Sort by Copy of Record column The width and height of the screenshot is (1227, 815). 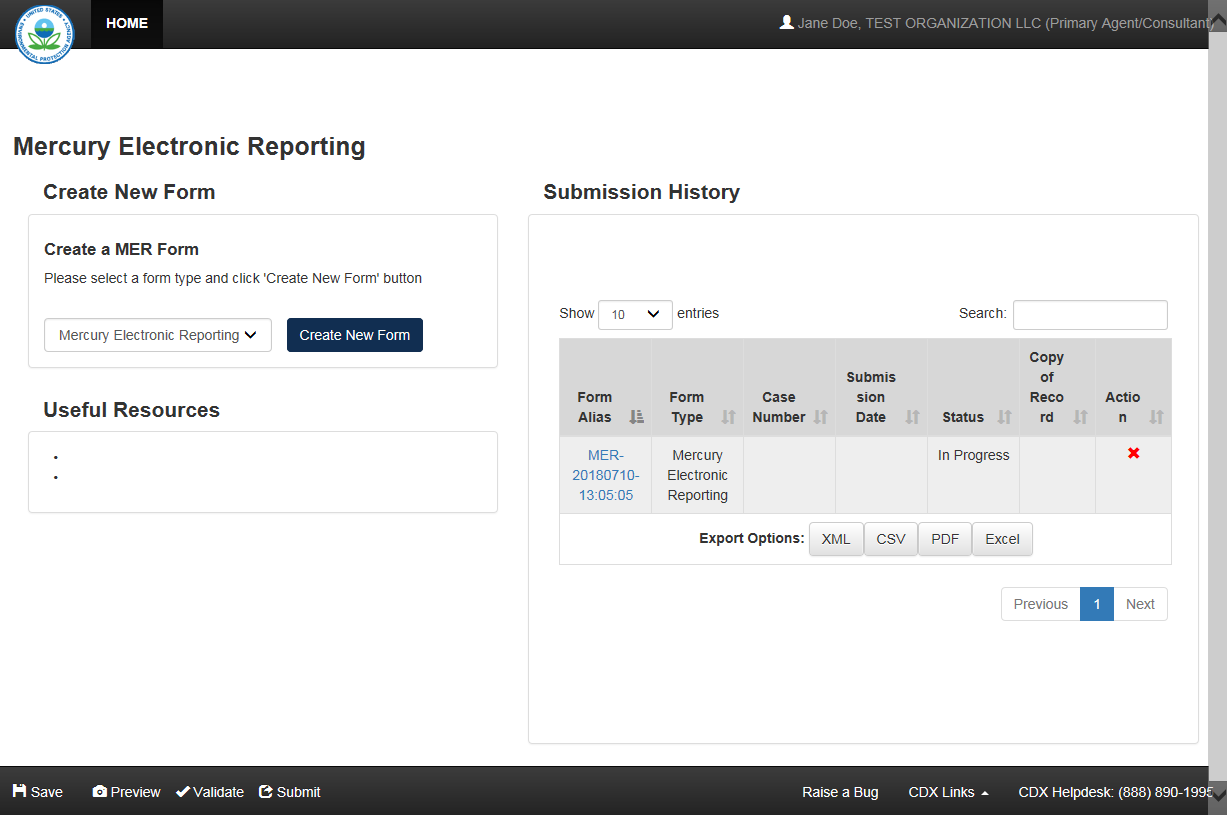coord(1079,417)
